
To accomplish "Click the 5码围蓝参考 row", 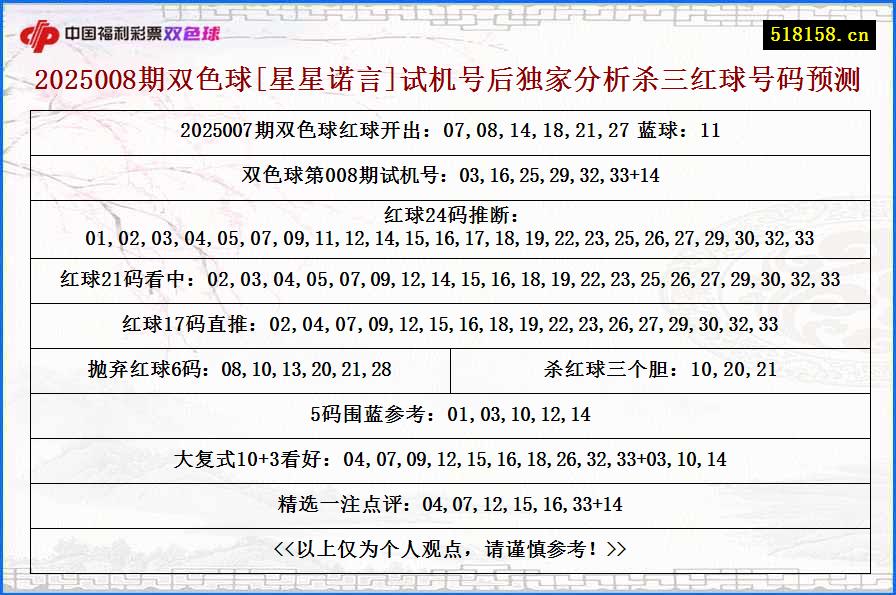I will [448, 414].
